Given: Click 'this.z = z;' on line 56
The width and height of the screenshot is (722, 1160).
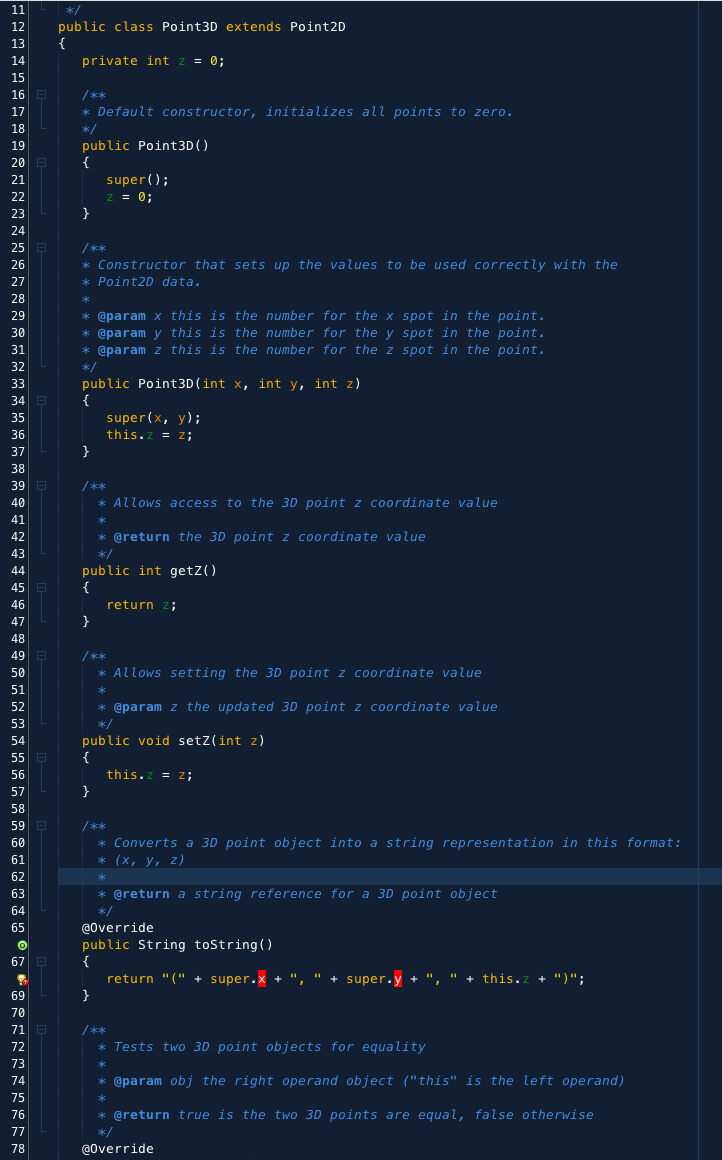Looking at the screenshot, I should tap(149, 775).
